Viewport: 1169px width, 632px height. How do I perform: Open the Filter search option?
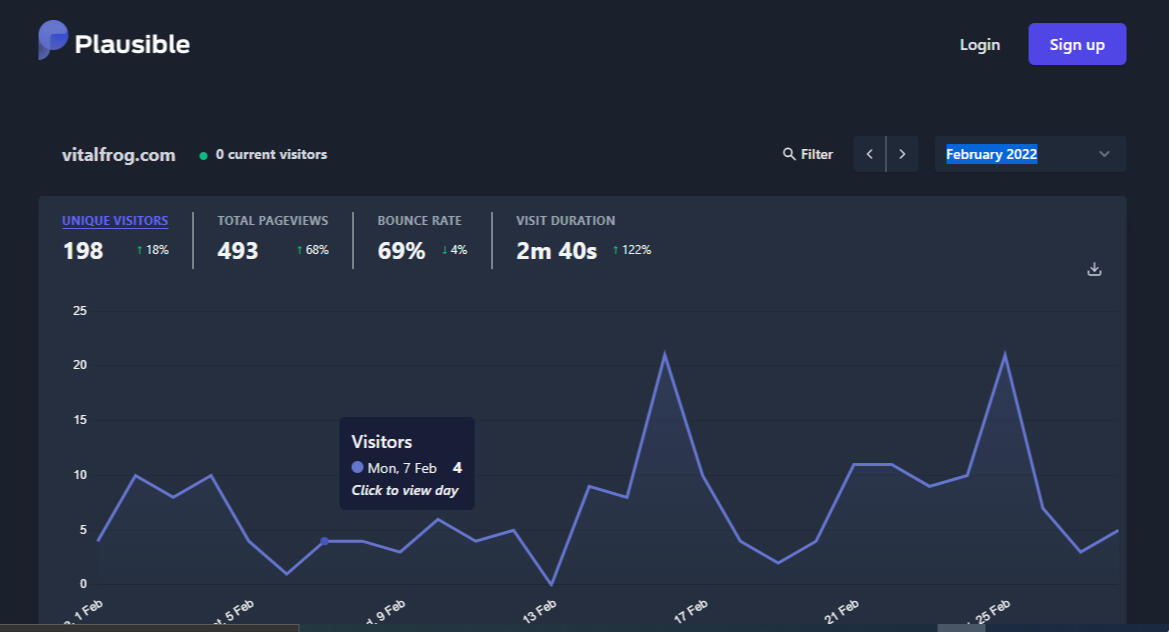coord(807,154)
